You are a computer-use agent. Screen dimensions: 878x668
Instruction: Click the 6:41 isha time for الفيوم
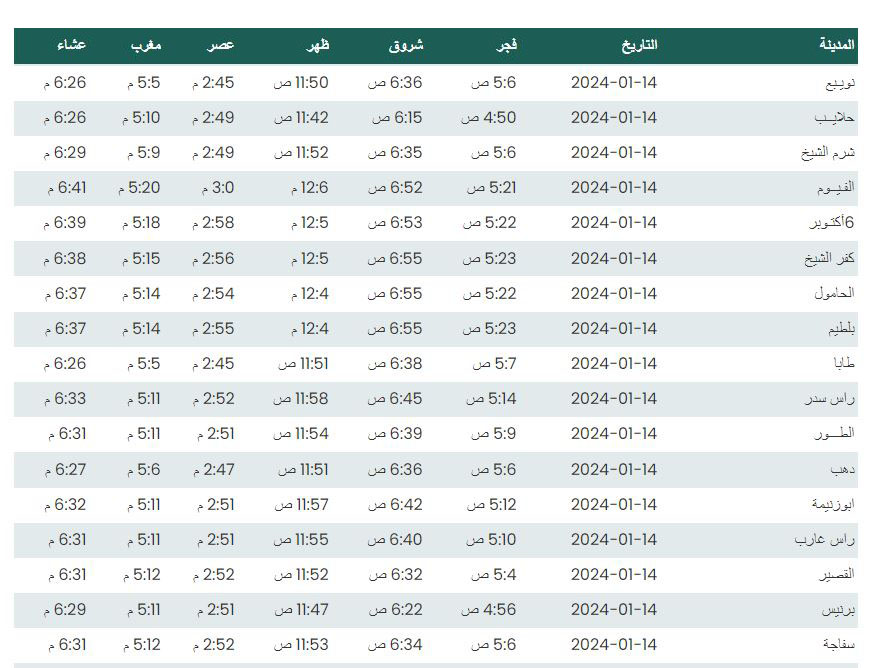67,188
